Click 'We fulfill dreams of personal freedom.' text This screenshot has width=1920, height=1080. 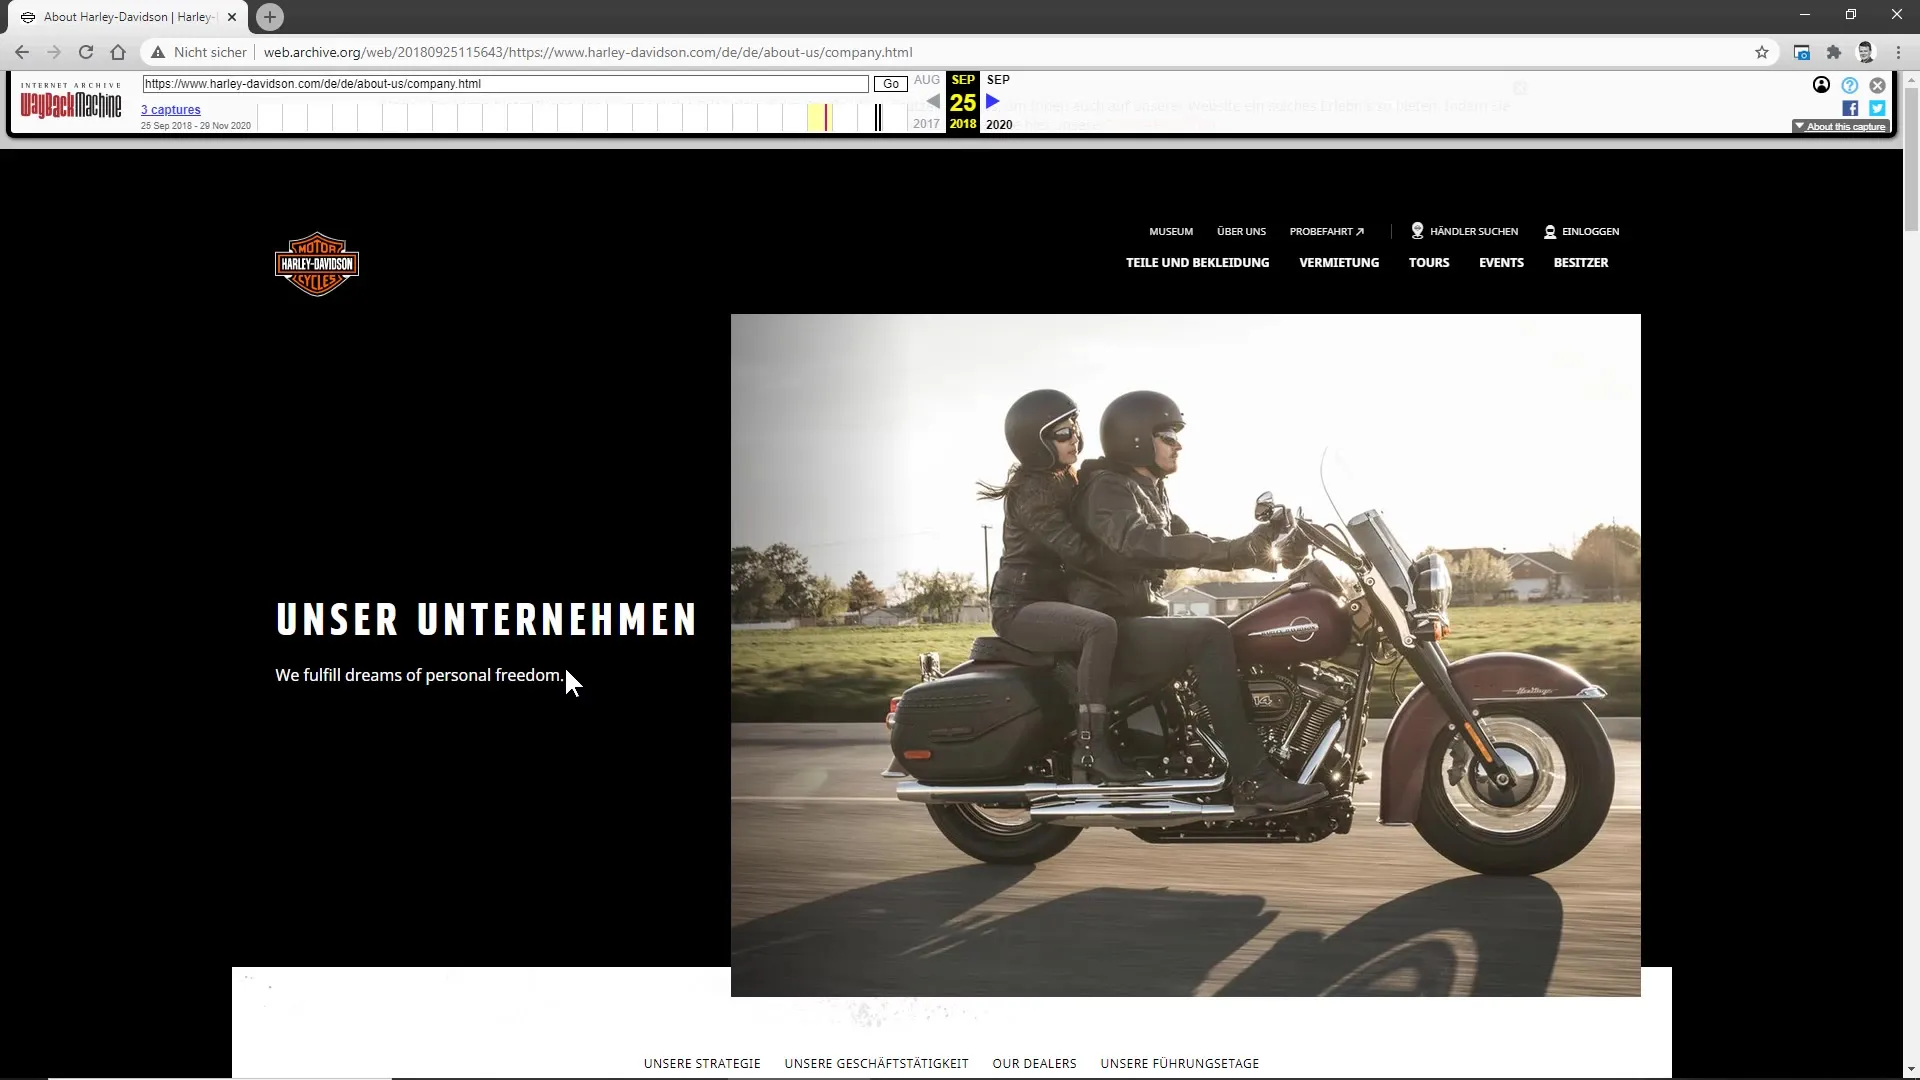coord(420,675)
